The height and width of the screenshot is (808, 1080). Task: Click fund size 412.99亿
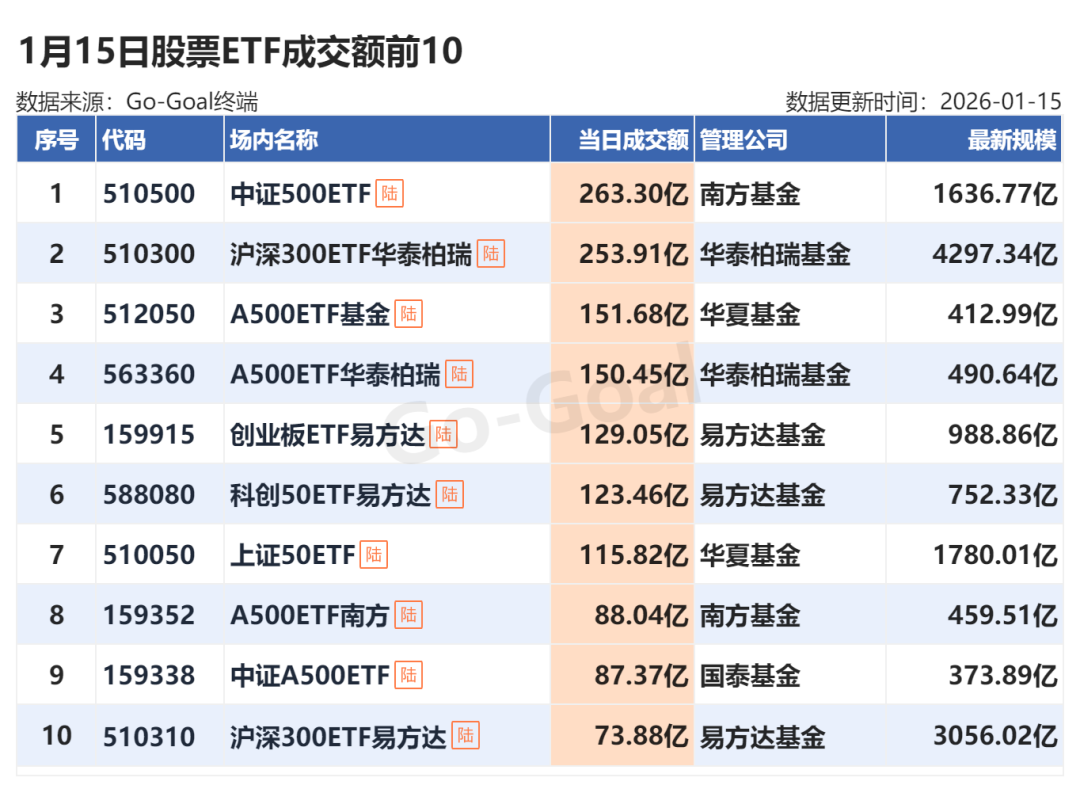[x=1003, y=315]
